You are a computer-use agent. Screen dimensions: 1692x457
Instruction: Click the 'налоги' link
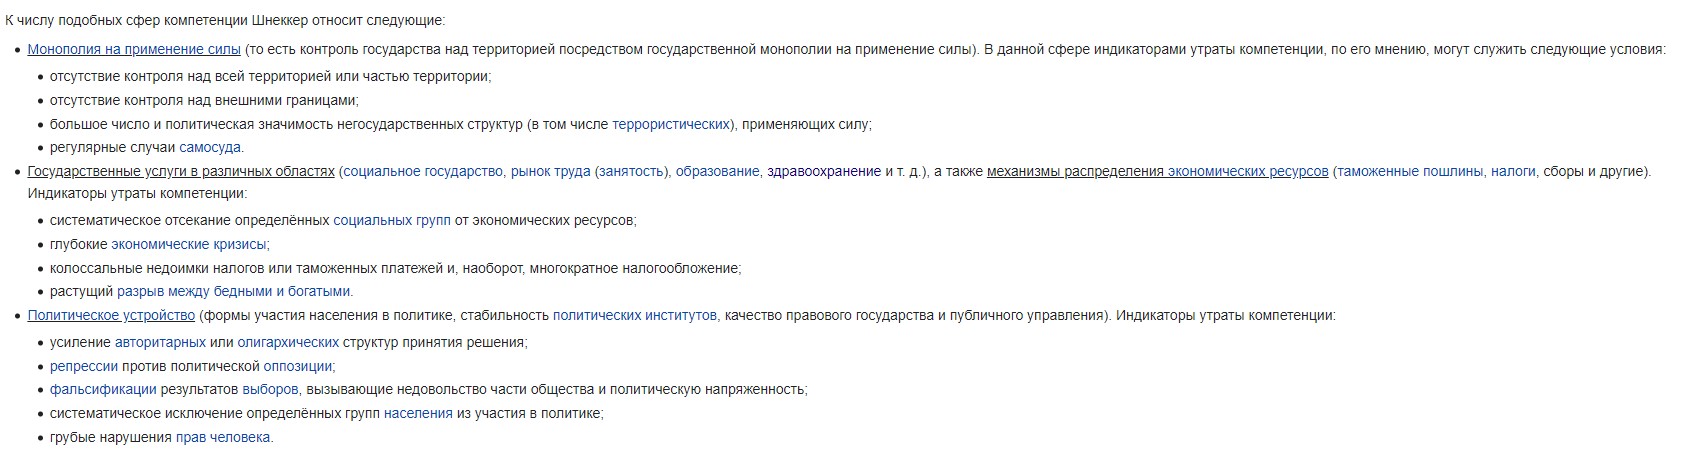[1513, 171]
